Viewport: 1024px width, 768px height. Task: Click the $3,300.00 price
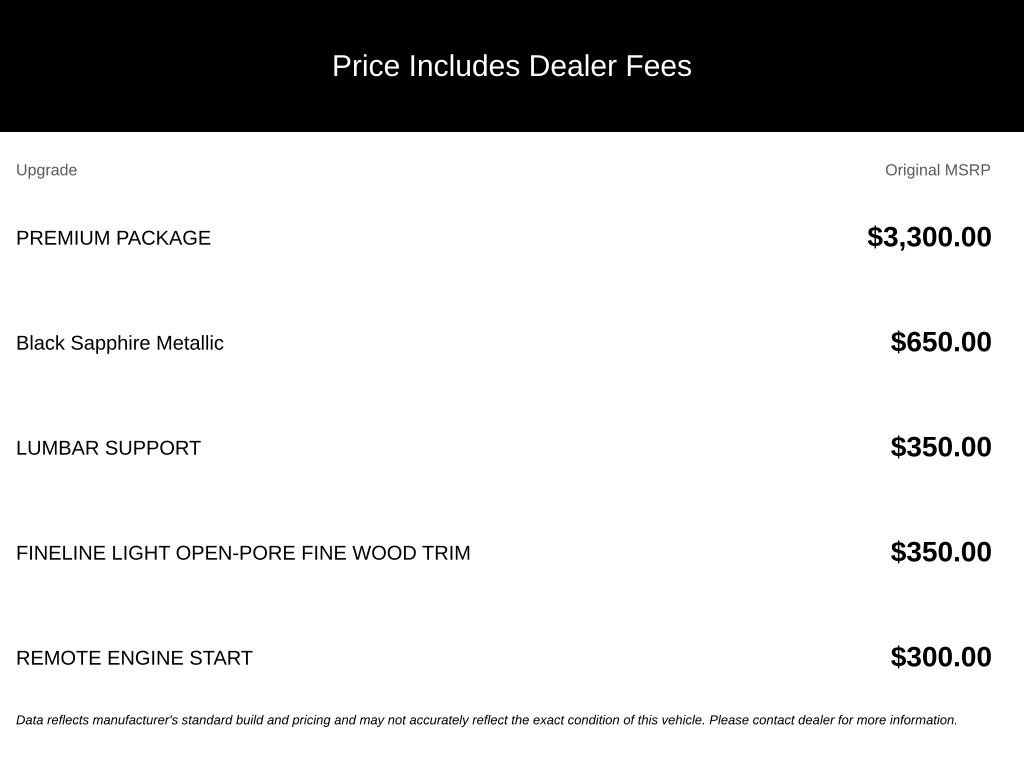[929, 237]
